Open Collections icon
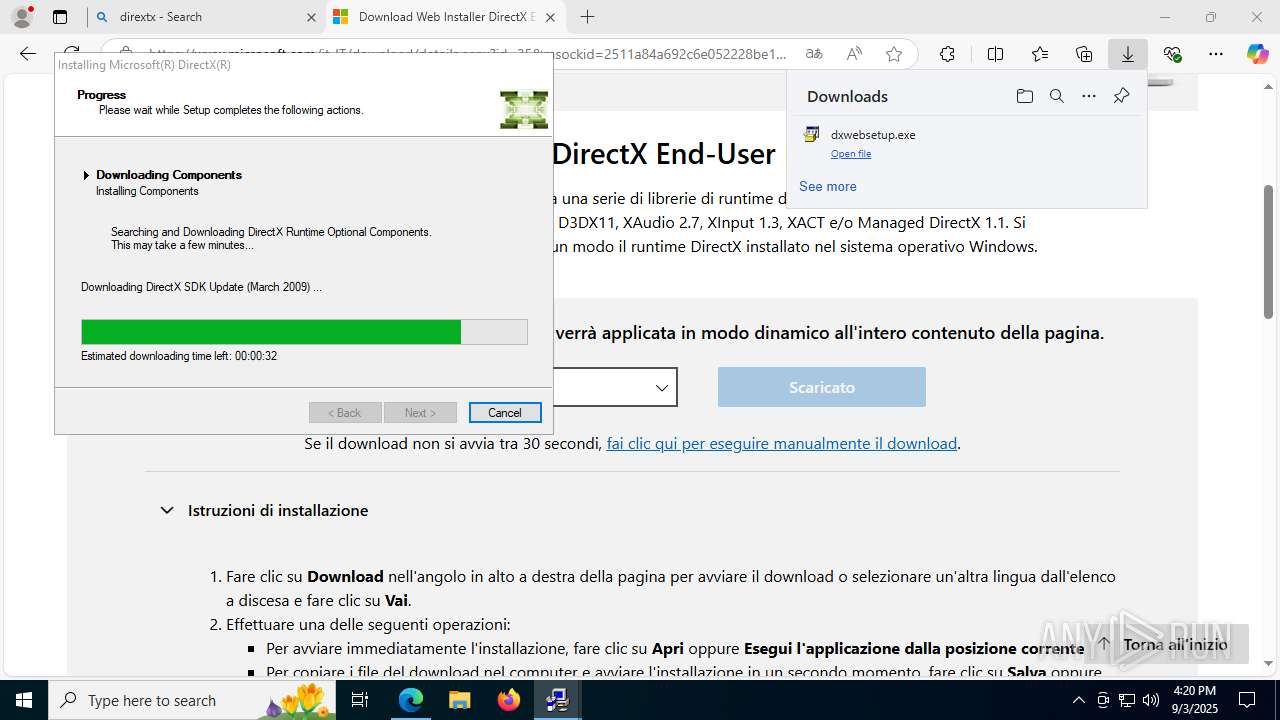 coord(1084,54)
